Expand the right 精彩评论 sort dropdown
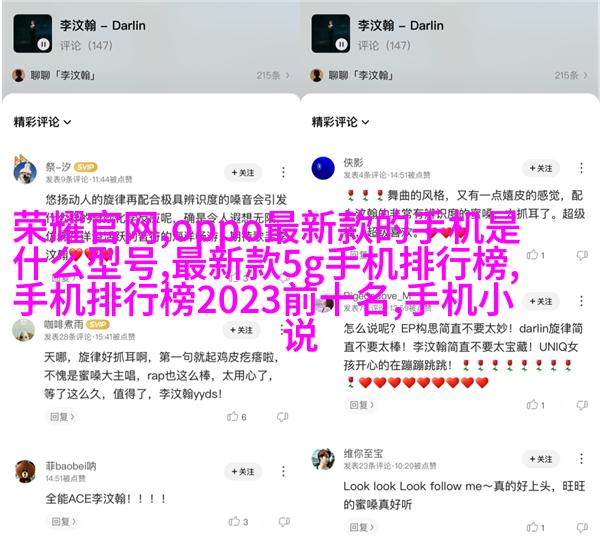Screen dimensions: 600x555 pyautogui.click(x=340, y=122)
